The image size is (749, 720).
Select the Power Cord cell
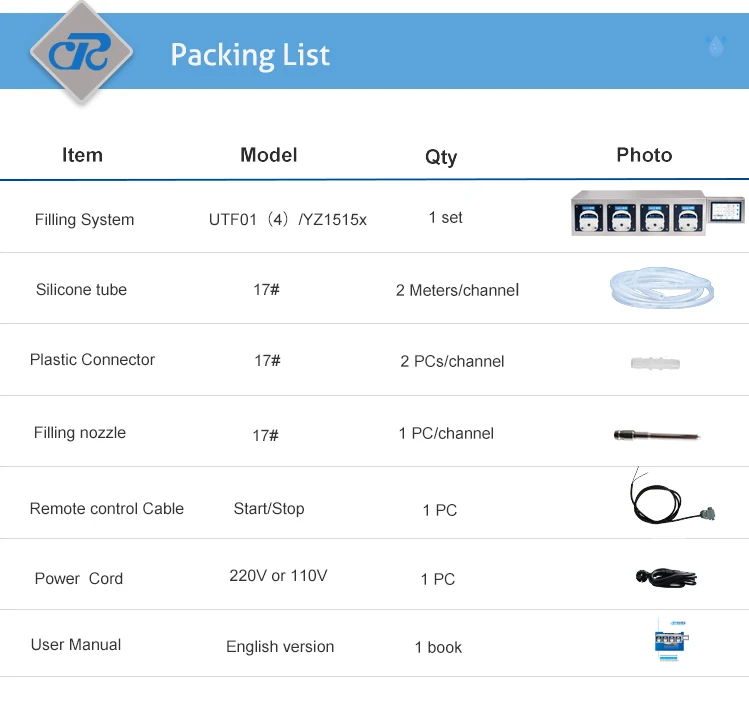79,579
